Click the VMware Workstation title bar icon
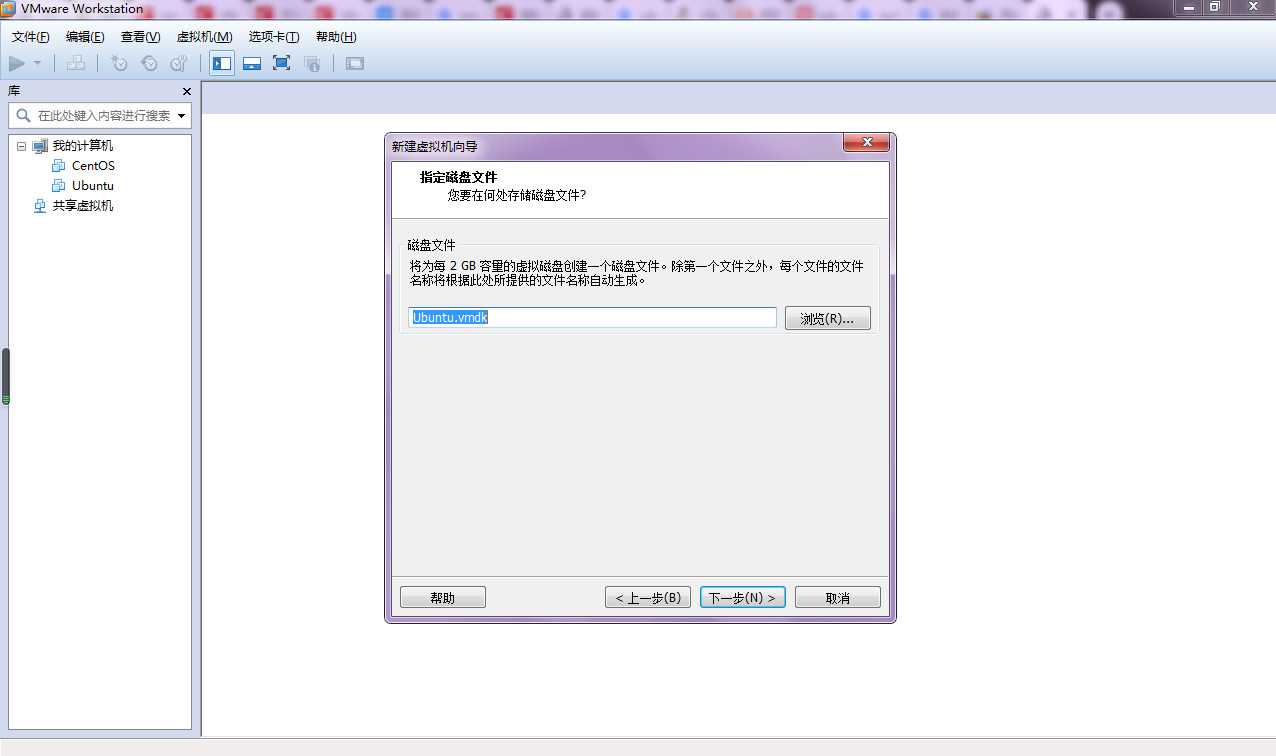This screenshot has width=1276, height=756. coord(9,9)
